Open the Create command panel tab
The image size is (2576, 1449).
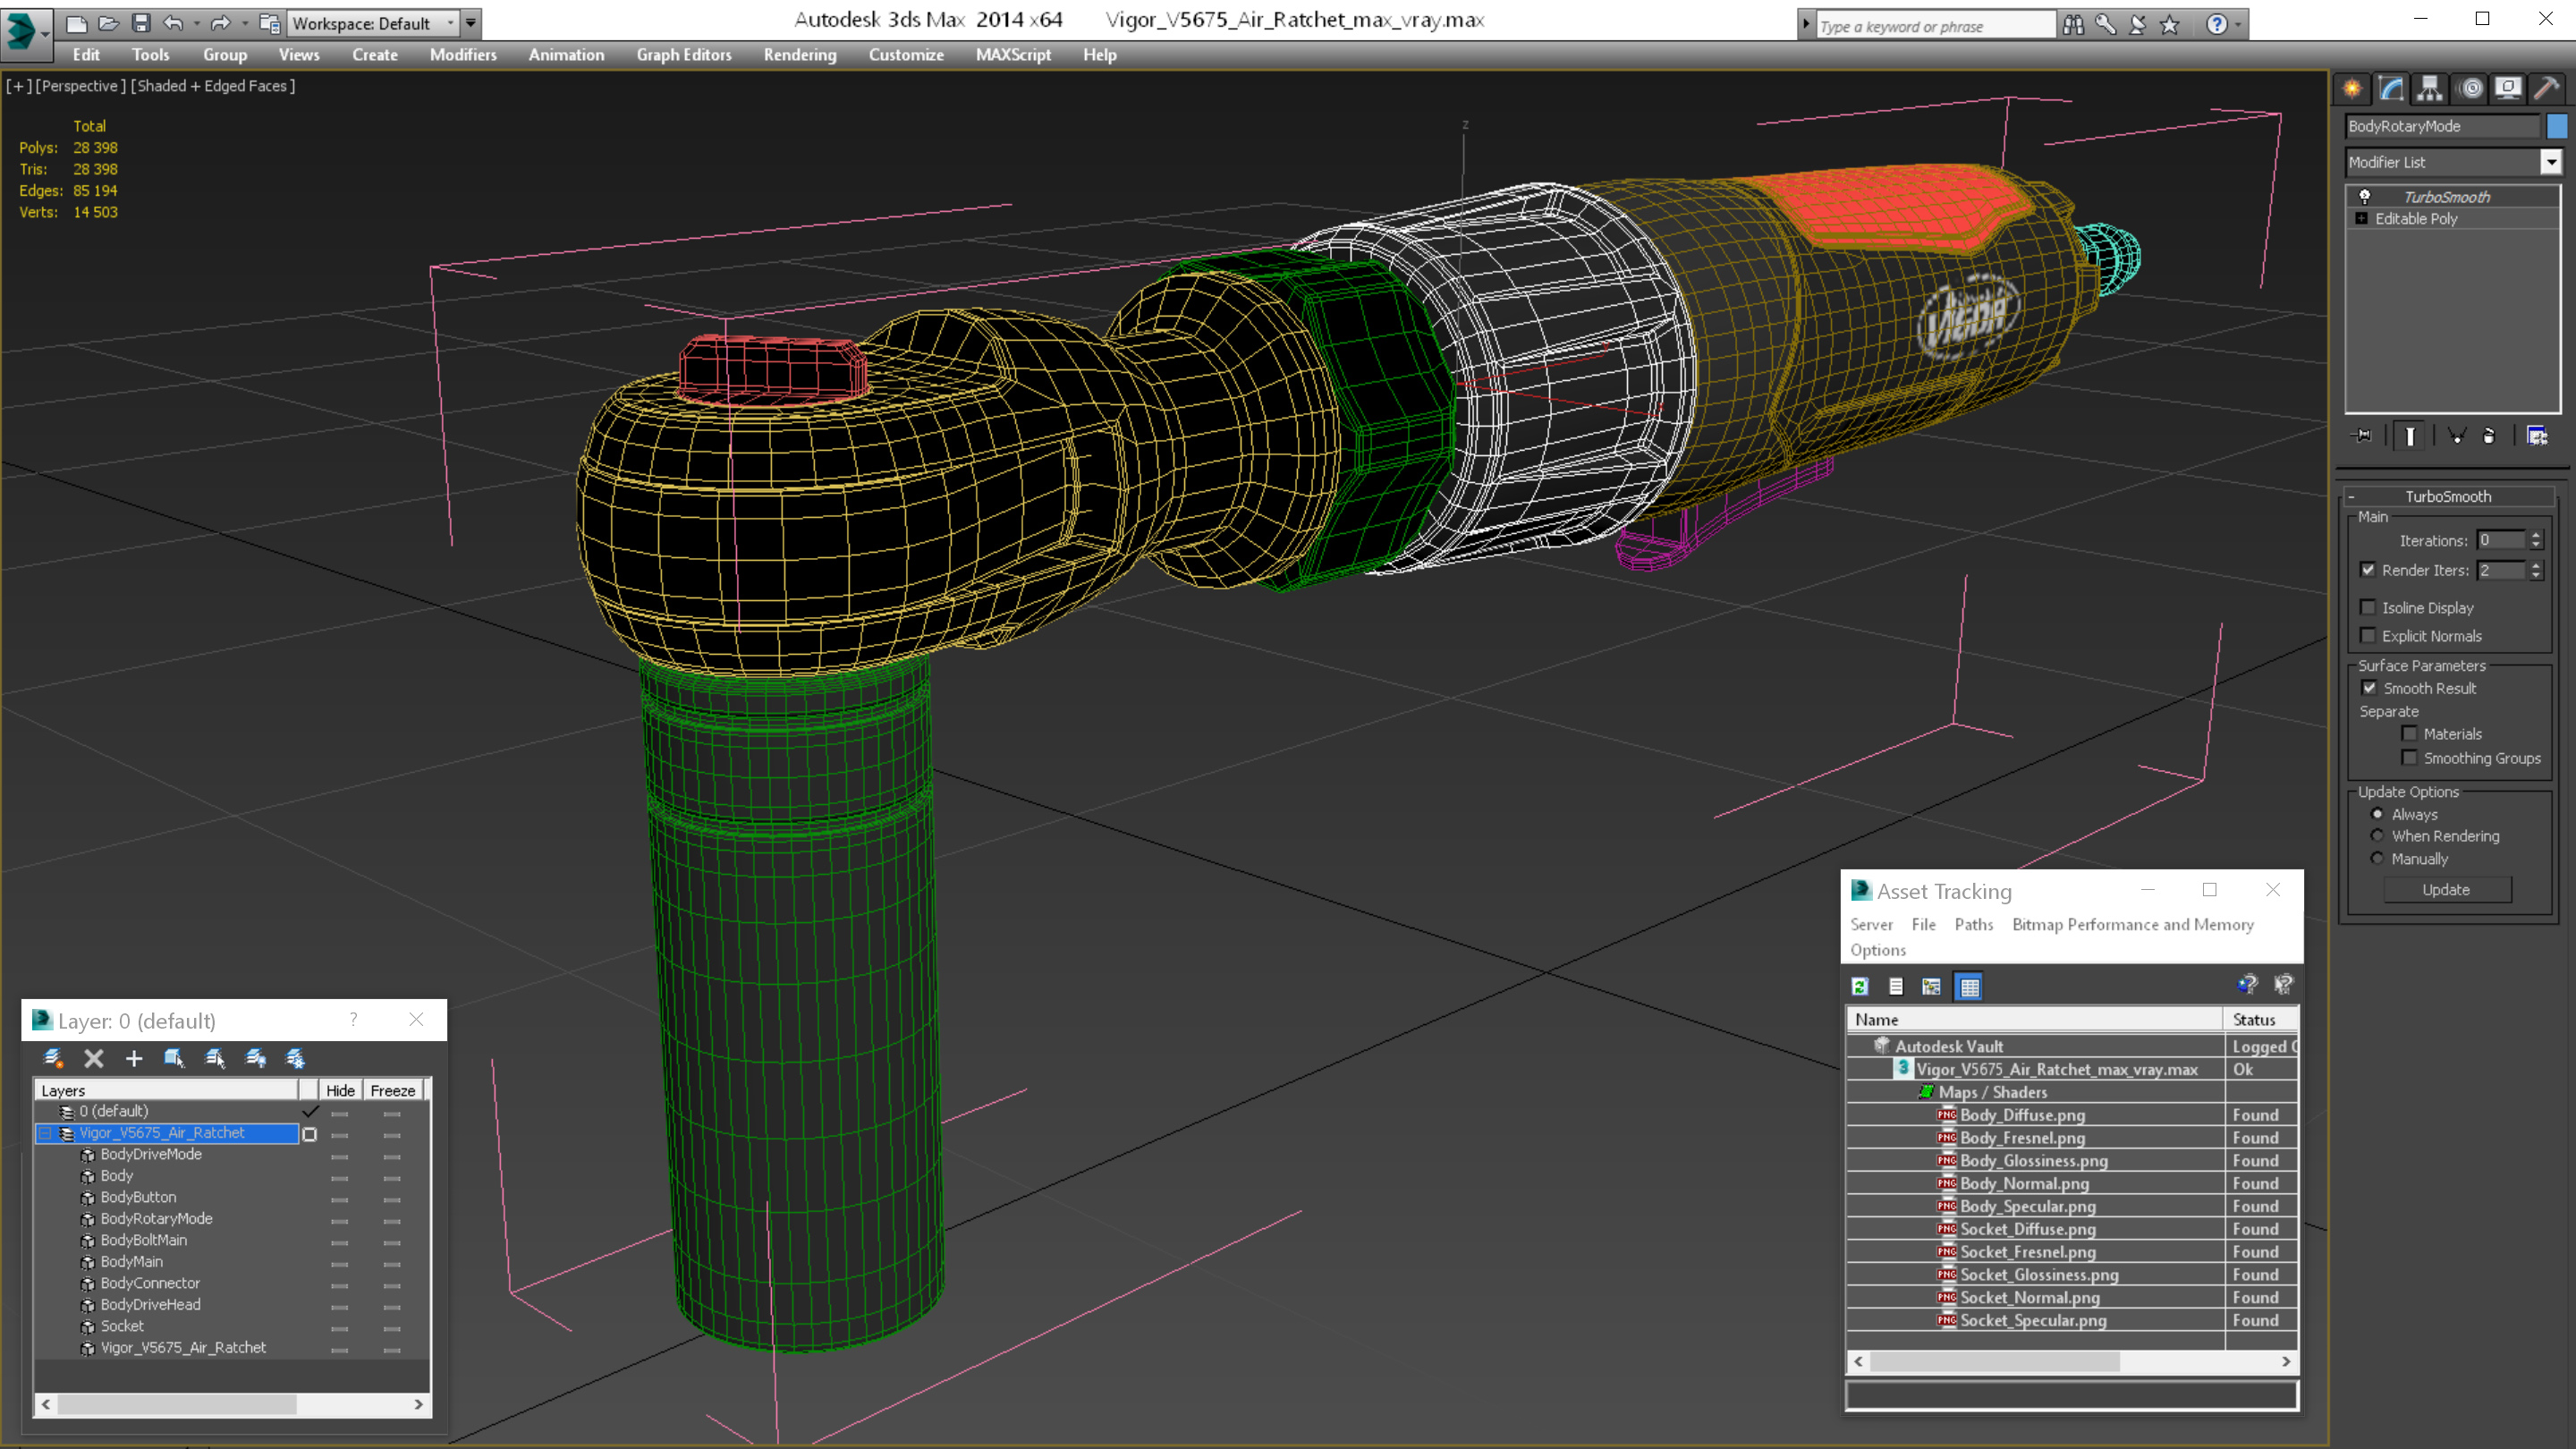2352,89
